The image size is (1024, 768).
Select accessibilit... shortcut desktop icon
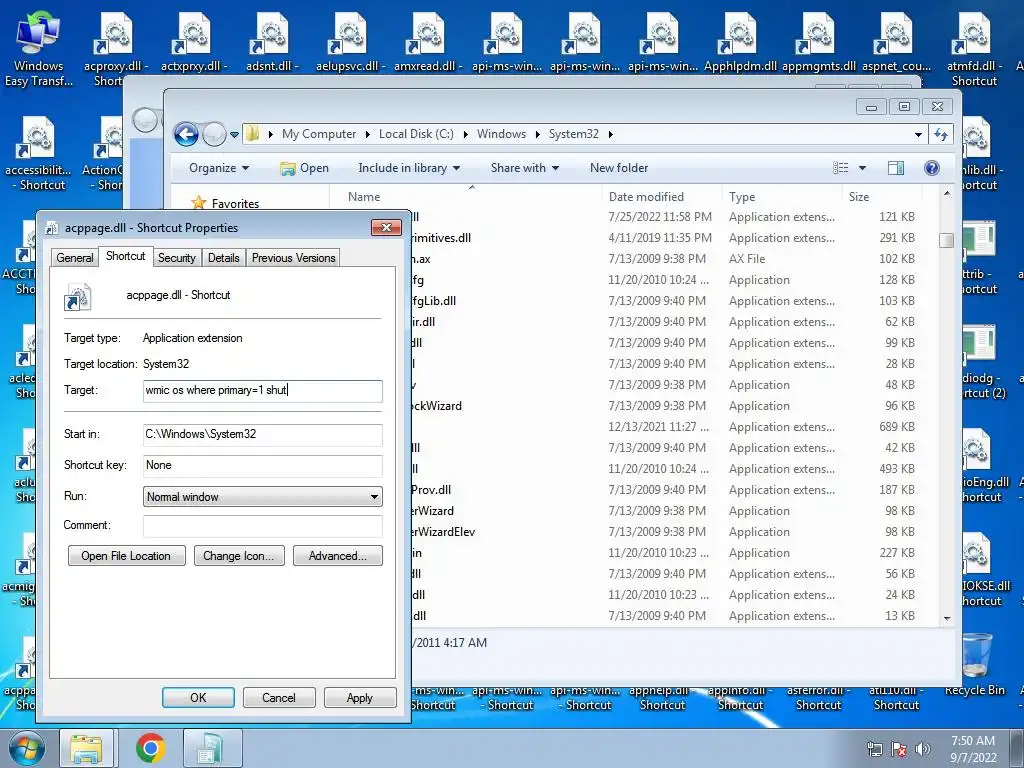(x=39, y=153)
